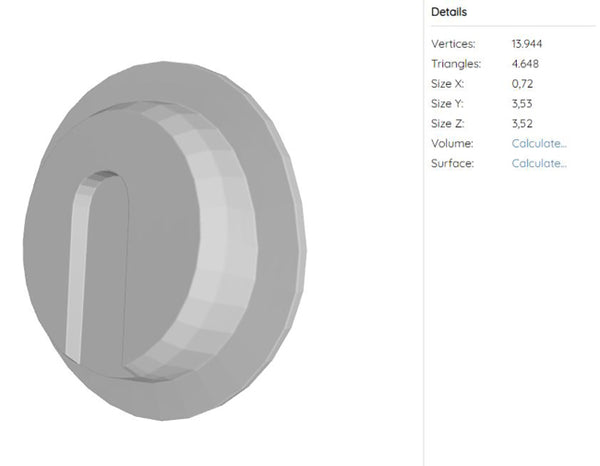Click the Size Y label

[447, 104]
